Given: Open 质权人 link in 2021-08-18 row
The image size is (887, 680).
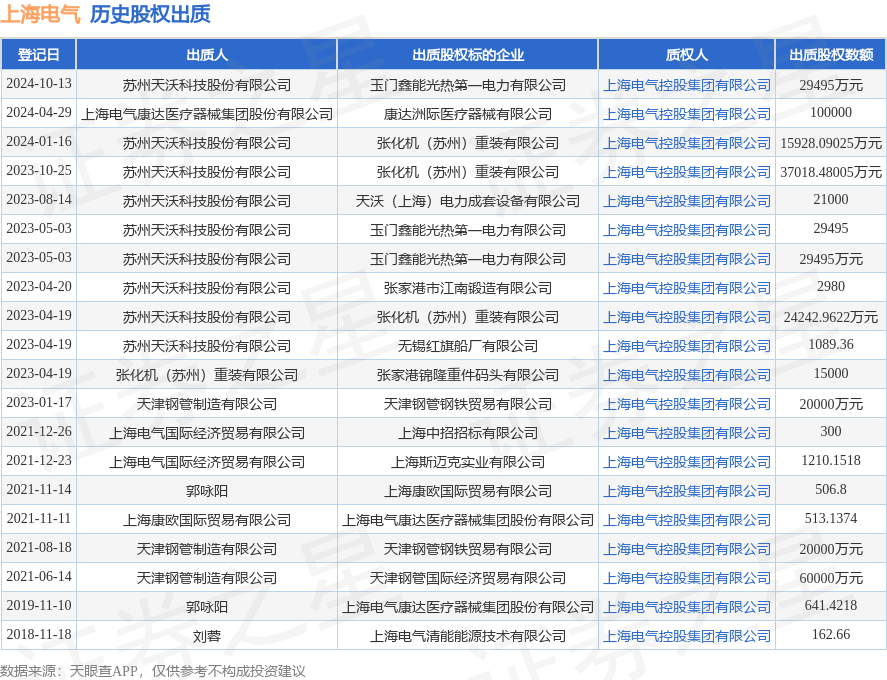Looking at the screenshot, I should [687, 549].
